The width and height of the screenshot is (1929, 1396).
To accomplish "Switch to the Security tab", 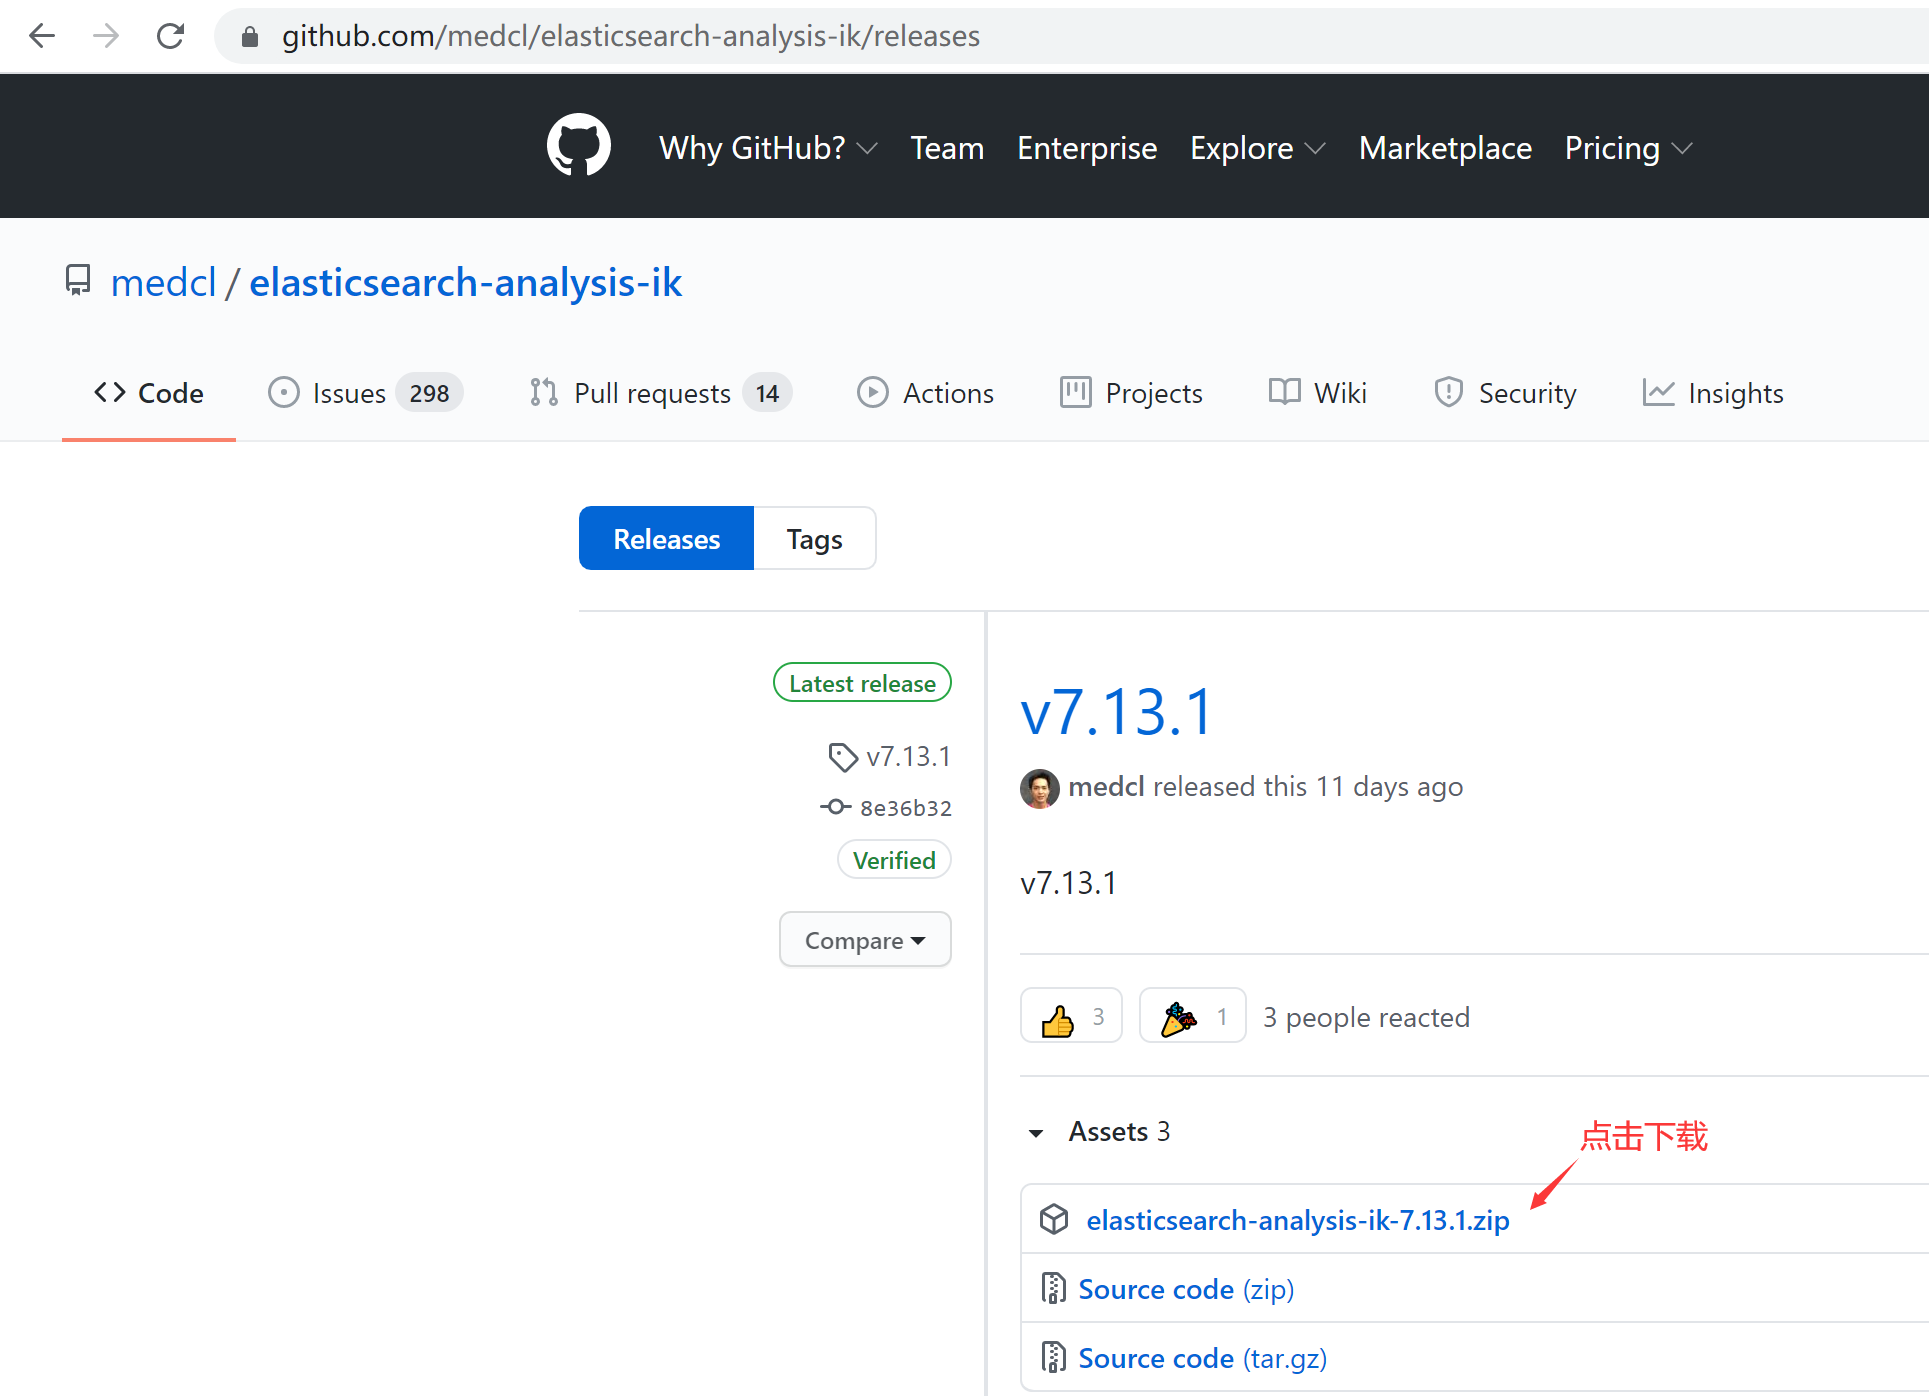I will pyautogui.click(x=1505, y=392).
